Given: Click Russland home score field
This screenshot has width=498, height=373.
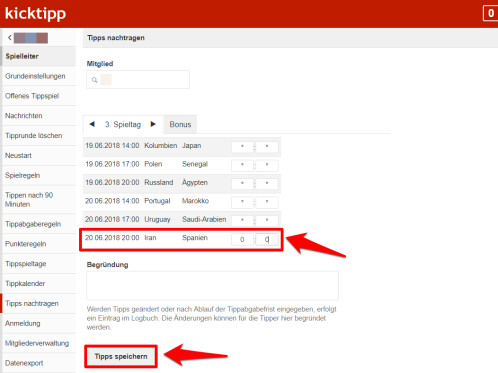Looking at the screenshot, I should point(242,183).
